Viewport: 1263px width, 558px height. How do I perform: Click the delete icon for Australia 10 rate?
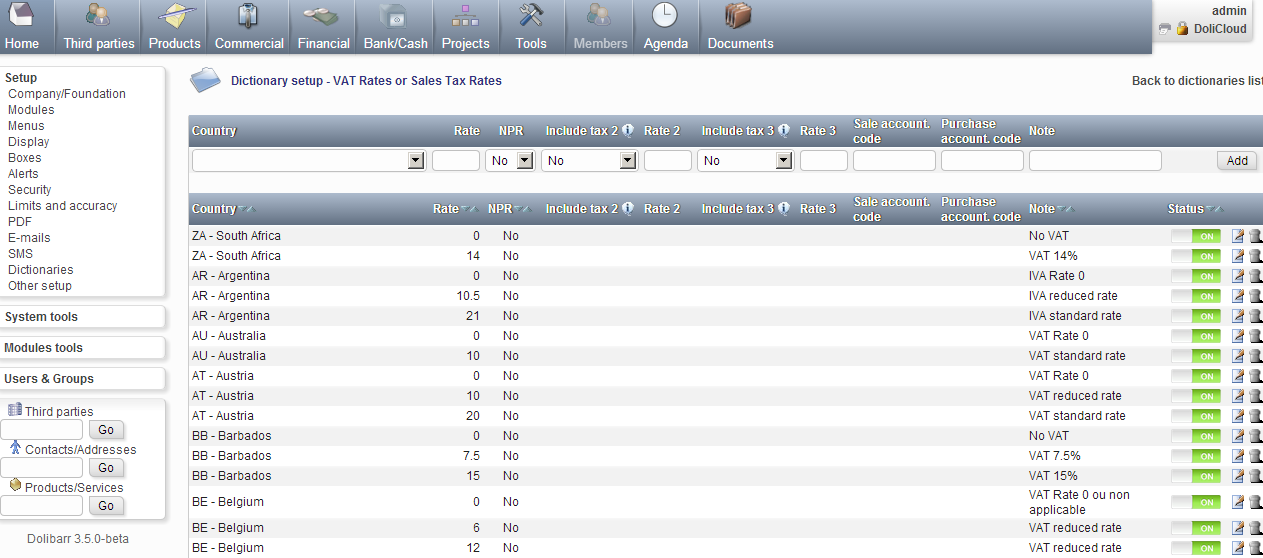click(x=1255, y=356)
